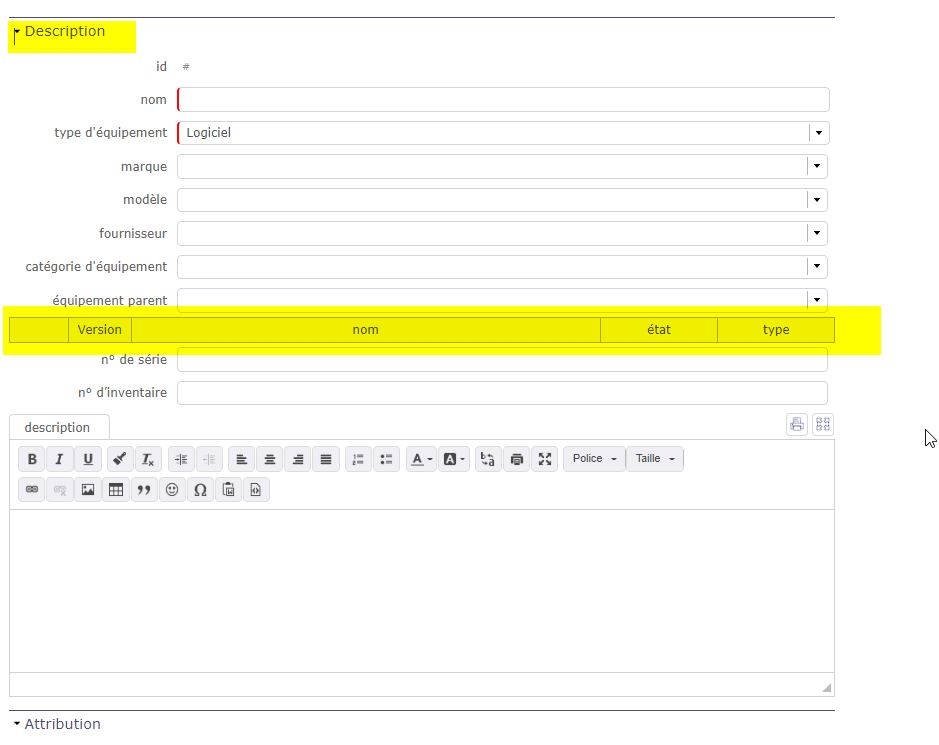
Task: Insert an image into the description
Action: 87,490
